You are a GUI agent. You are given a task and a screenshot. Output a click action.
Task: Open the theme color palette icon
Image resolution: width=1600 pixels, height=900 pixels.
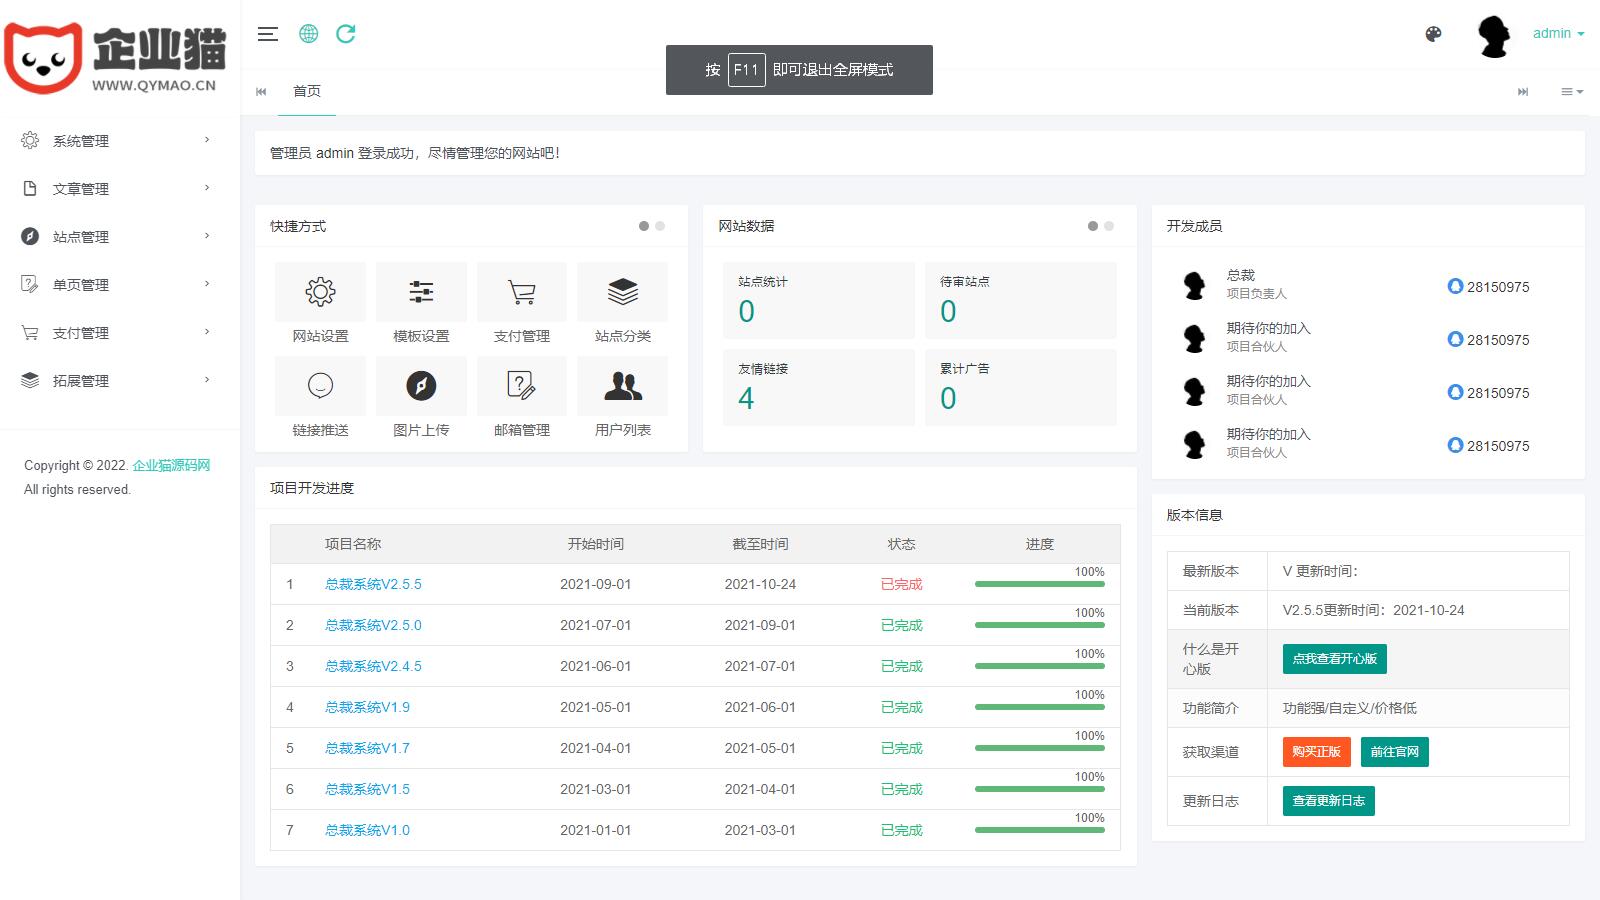(x=1433, y=34)
